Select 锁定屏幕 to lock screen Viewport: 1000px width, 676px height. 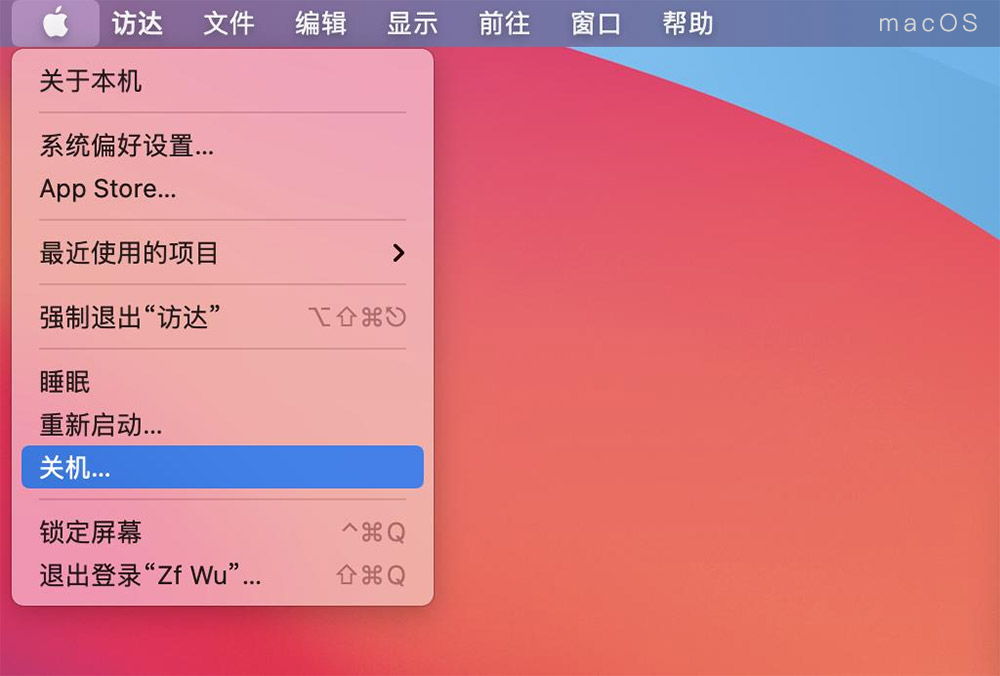(x=223, y=532)
